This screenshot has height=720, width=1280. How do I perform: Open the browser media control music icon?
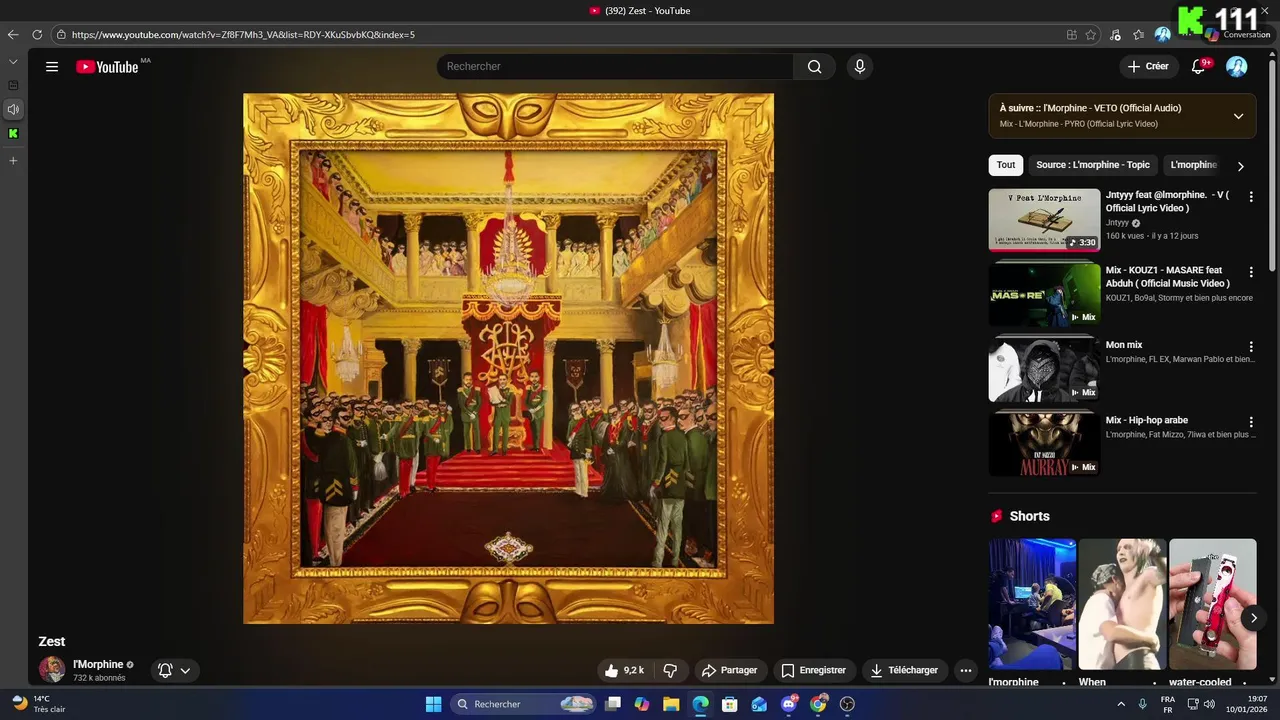(x=1115, y=35)
